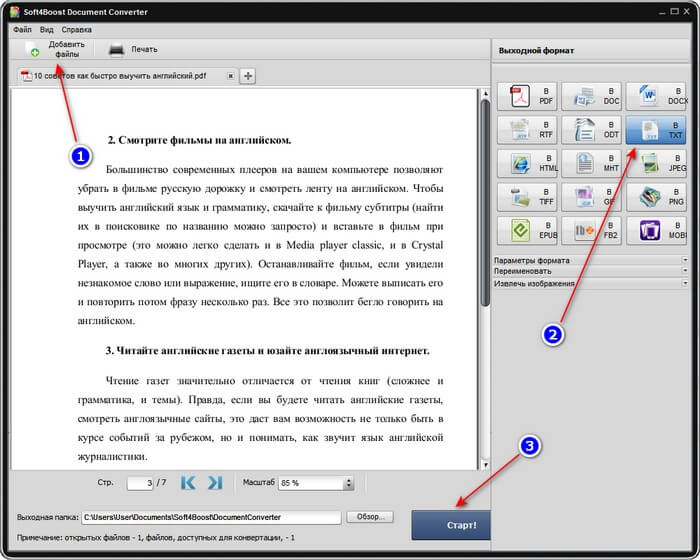Screen dimensions: 700x560
Task: Select the To EPUB output format
Action: click(x=527, y=230)
